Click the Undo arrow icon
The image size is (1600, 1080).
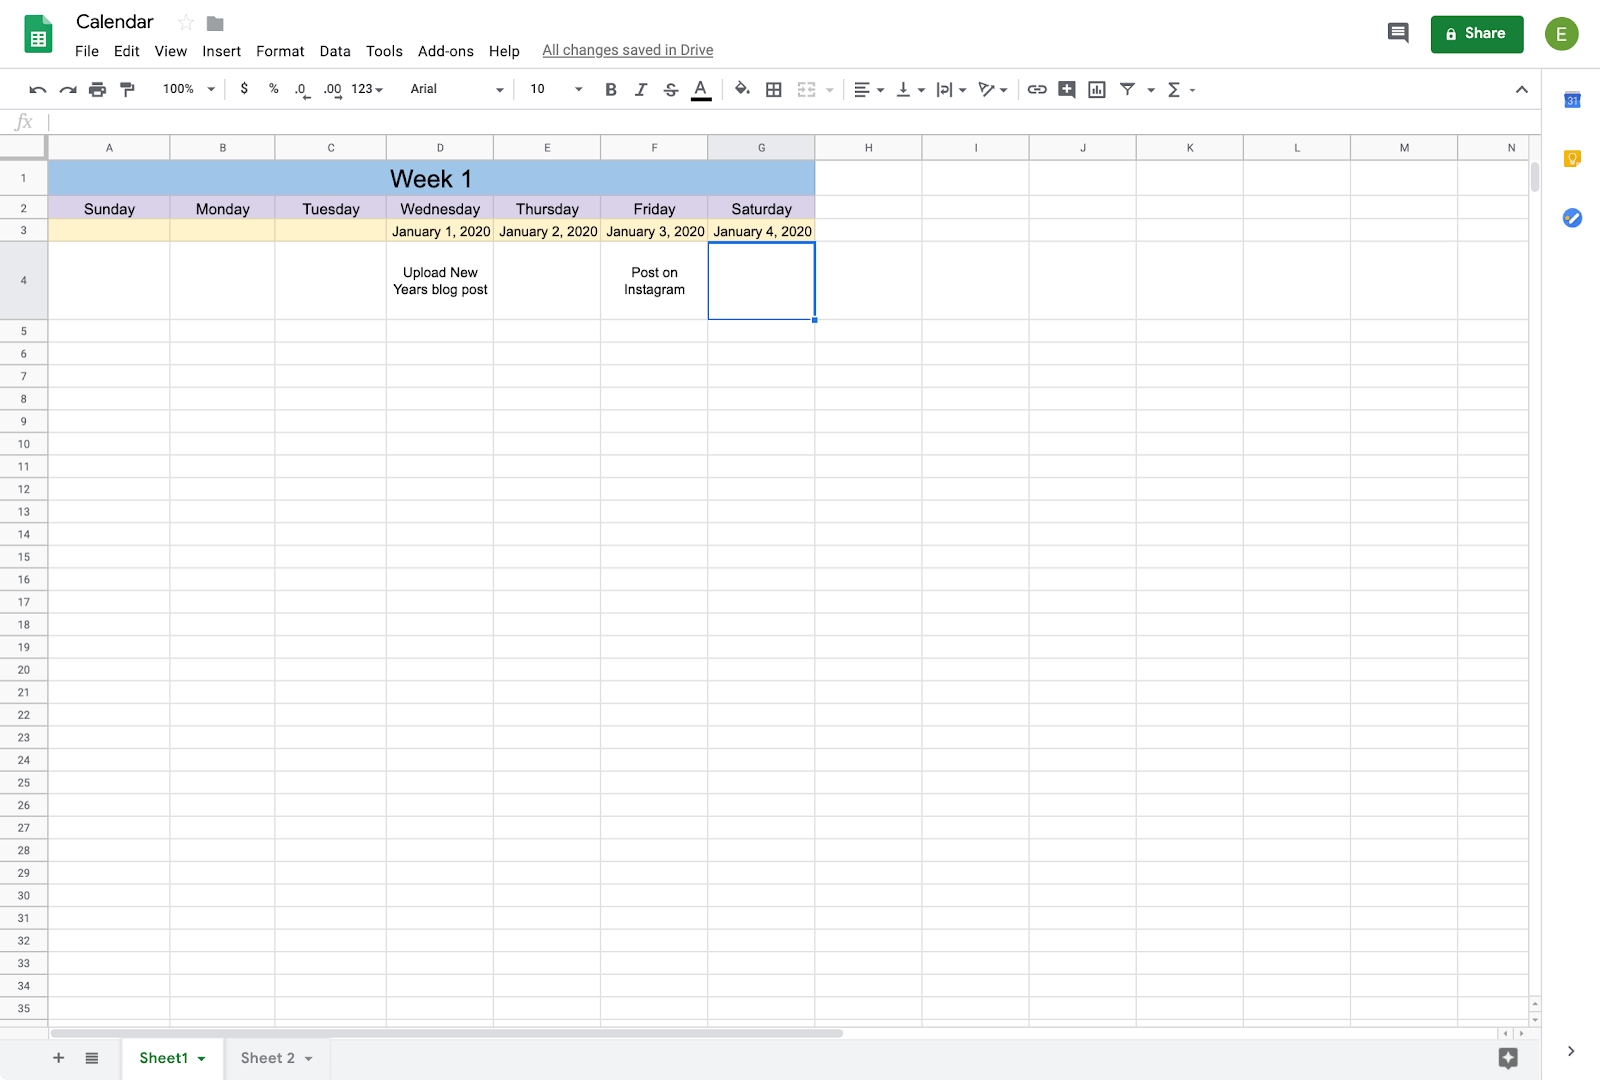[38, 90]
